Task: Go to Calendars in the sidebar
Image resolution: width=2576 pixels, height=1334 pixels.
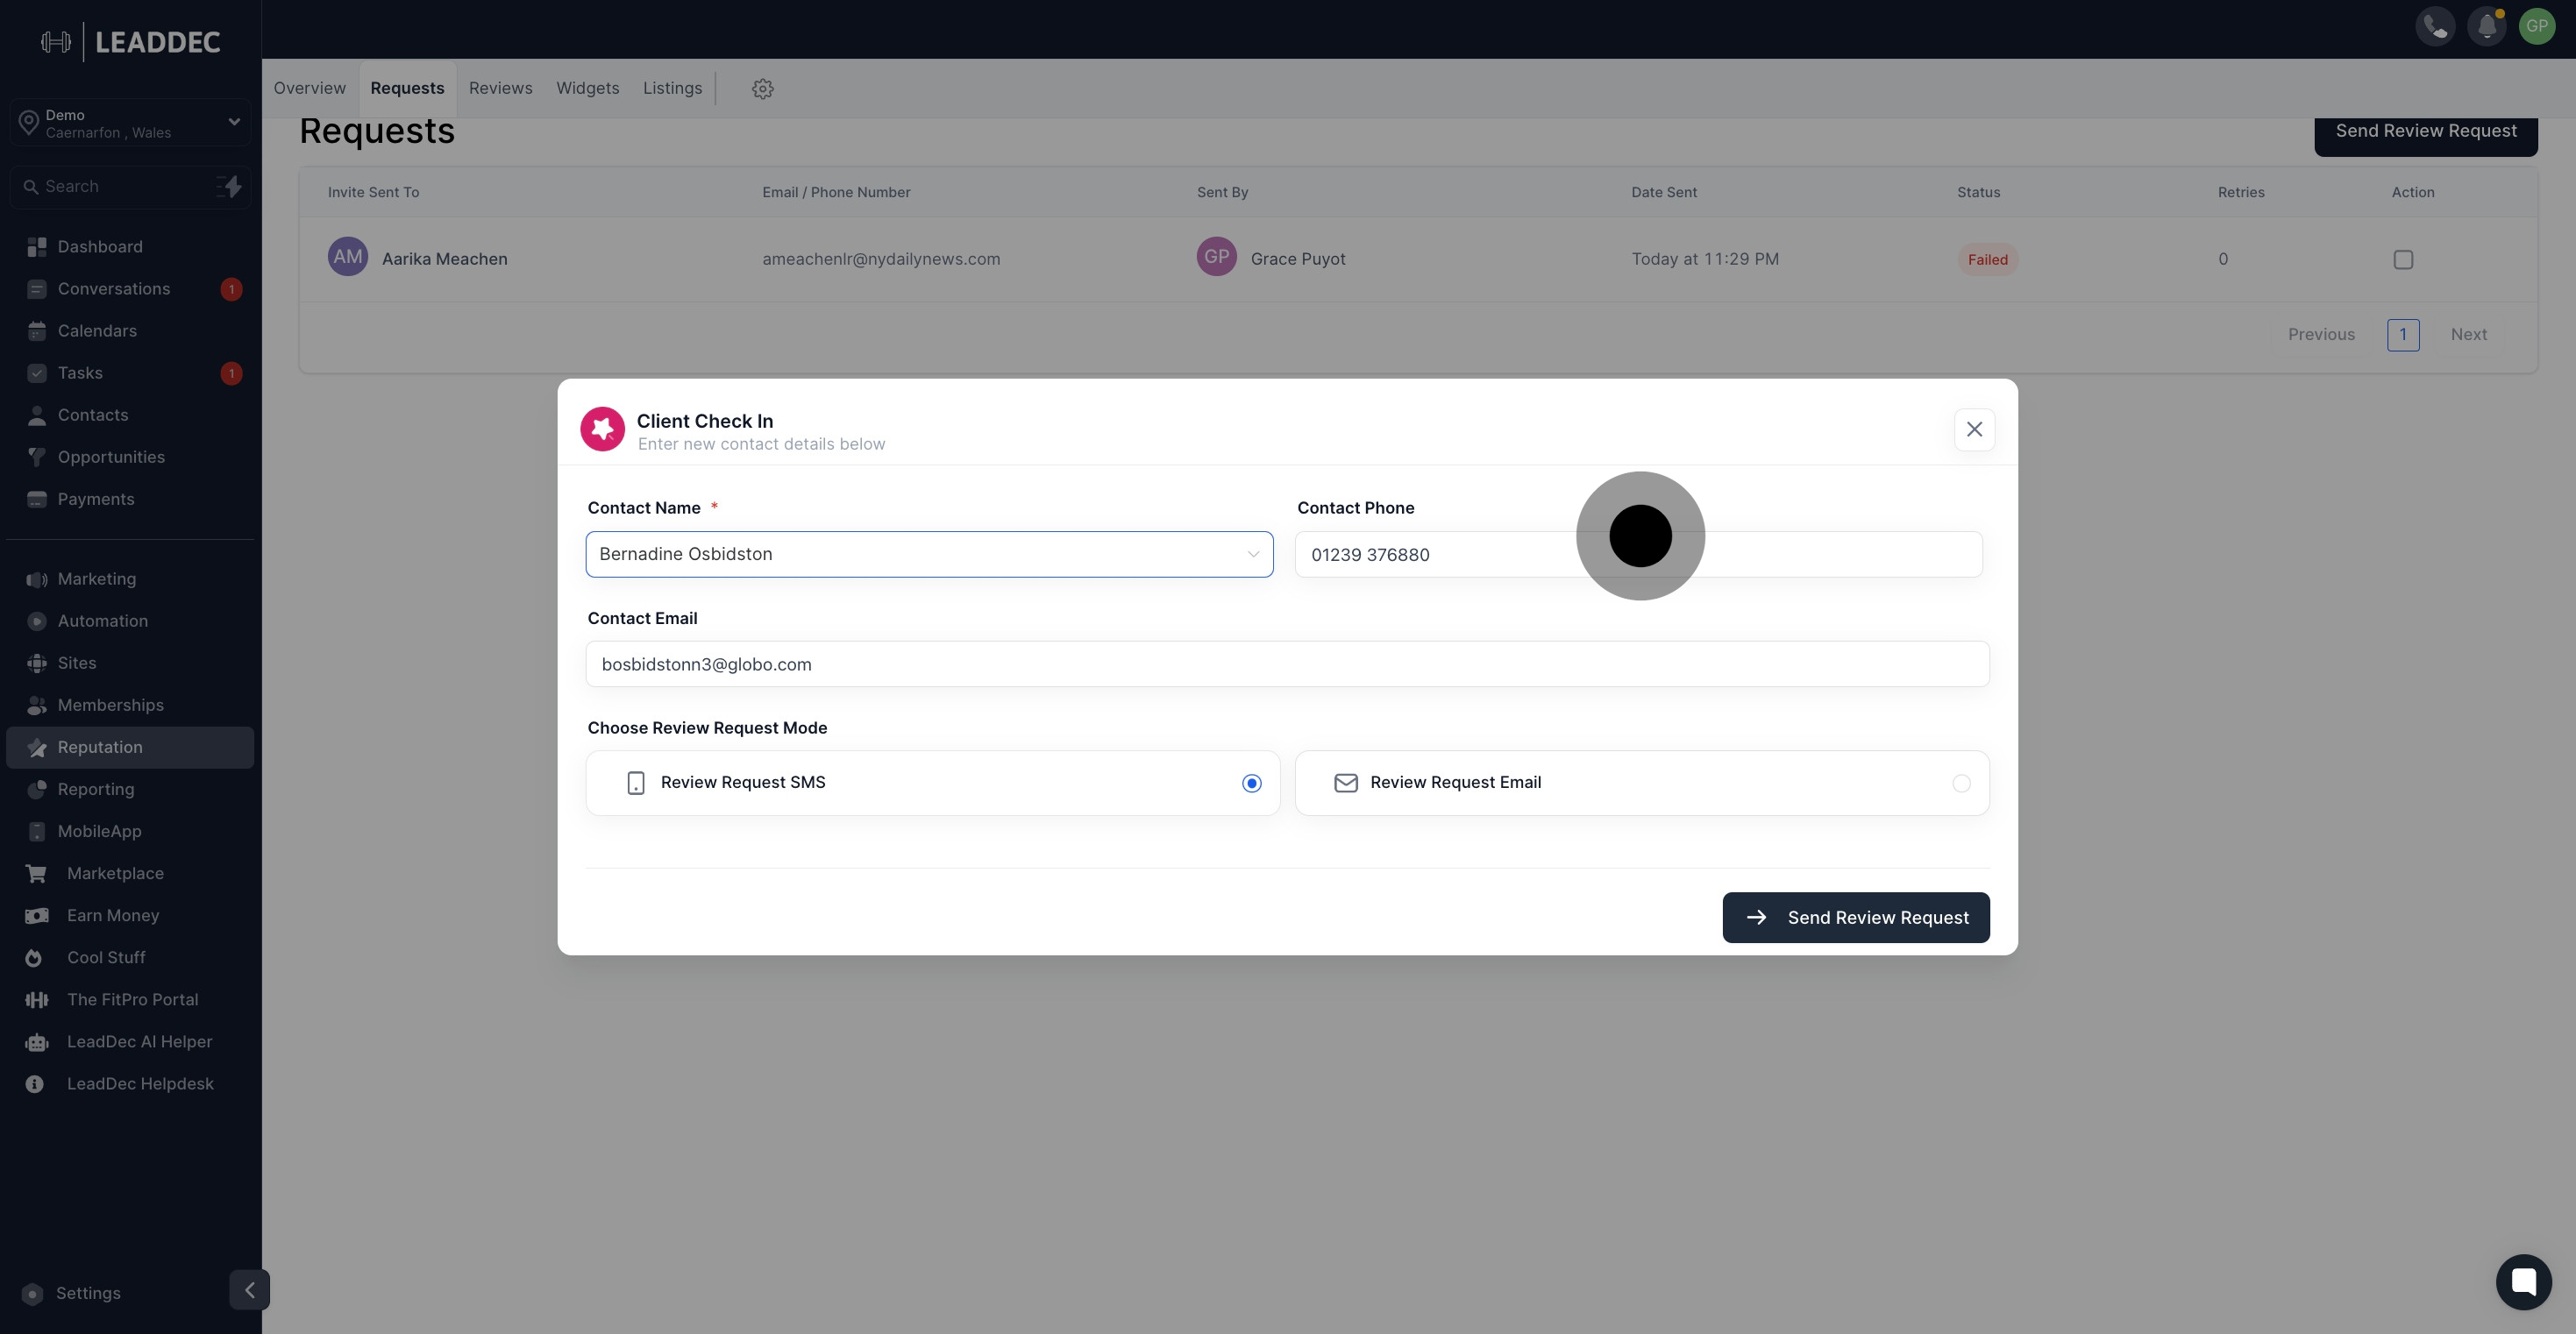Action: point(130,331)
